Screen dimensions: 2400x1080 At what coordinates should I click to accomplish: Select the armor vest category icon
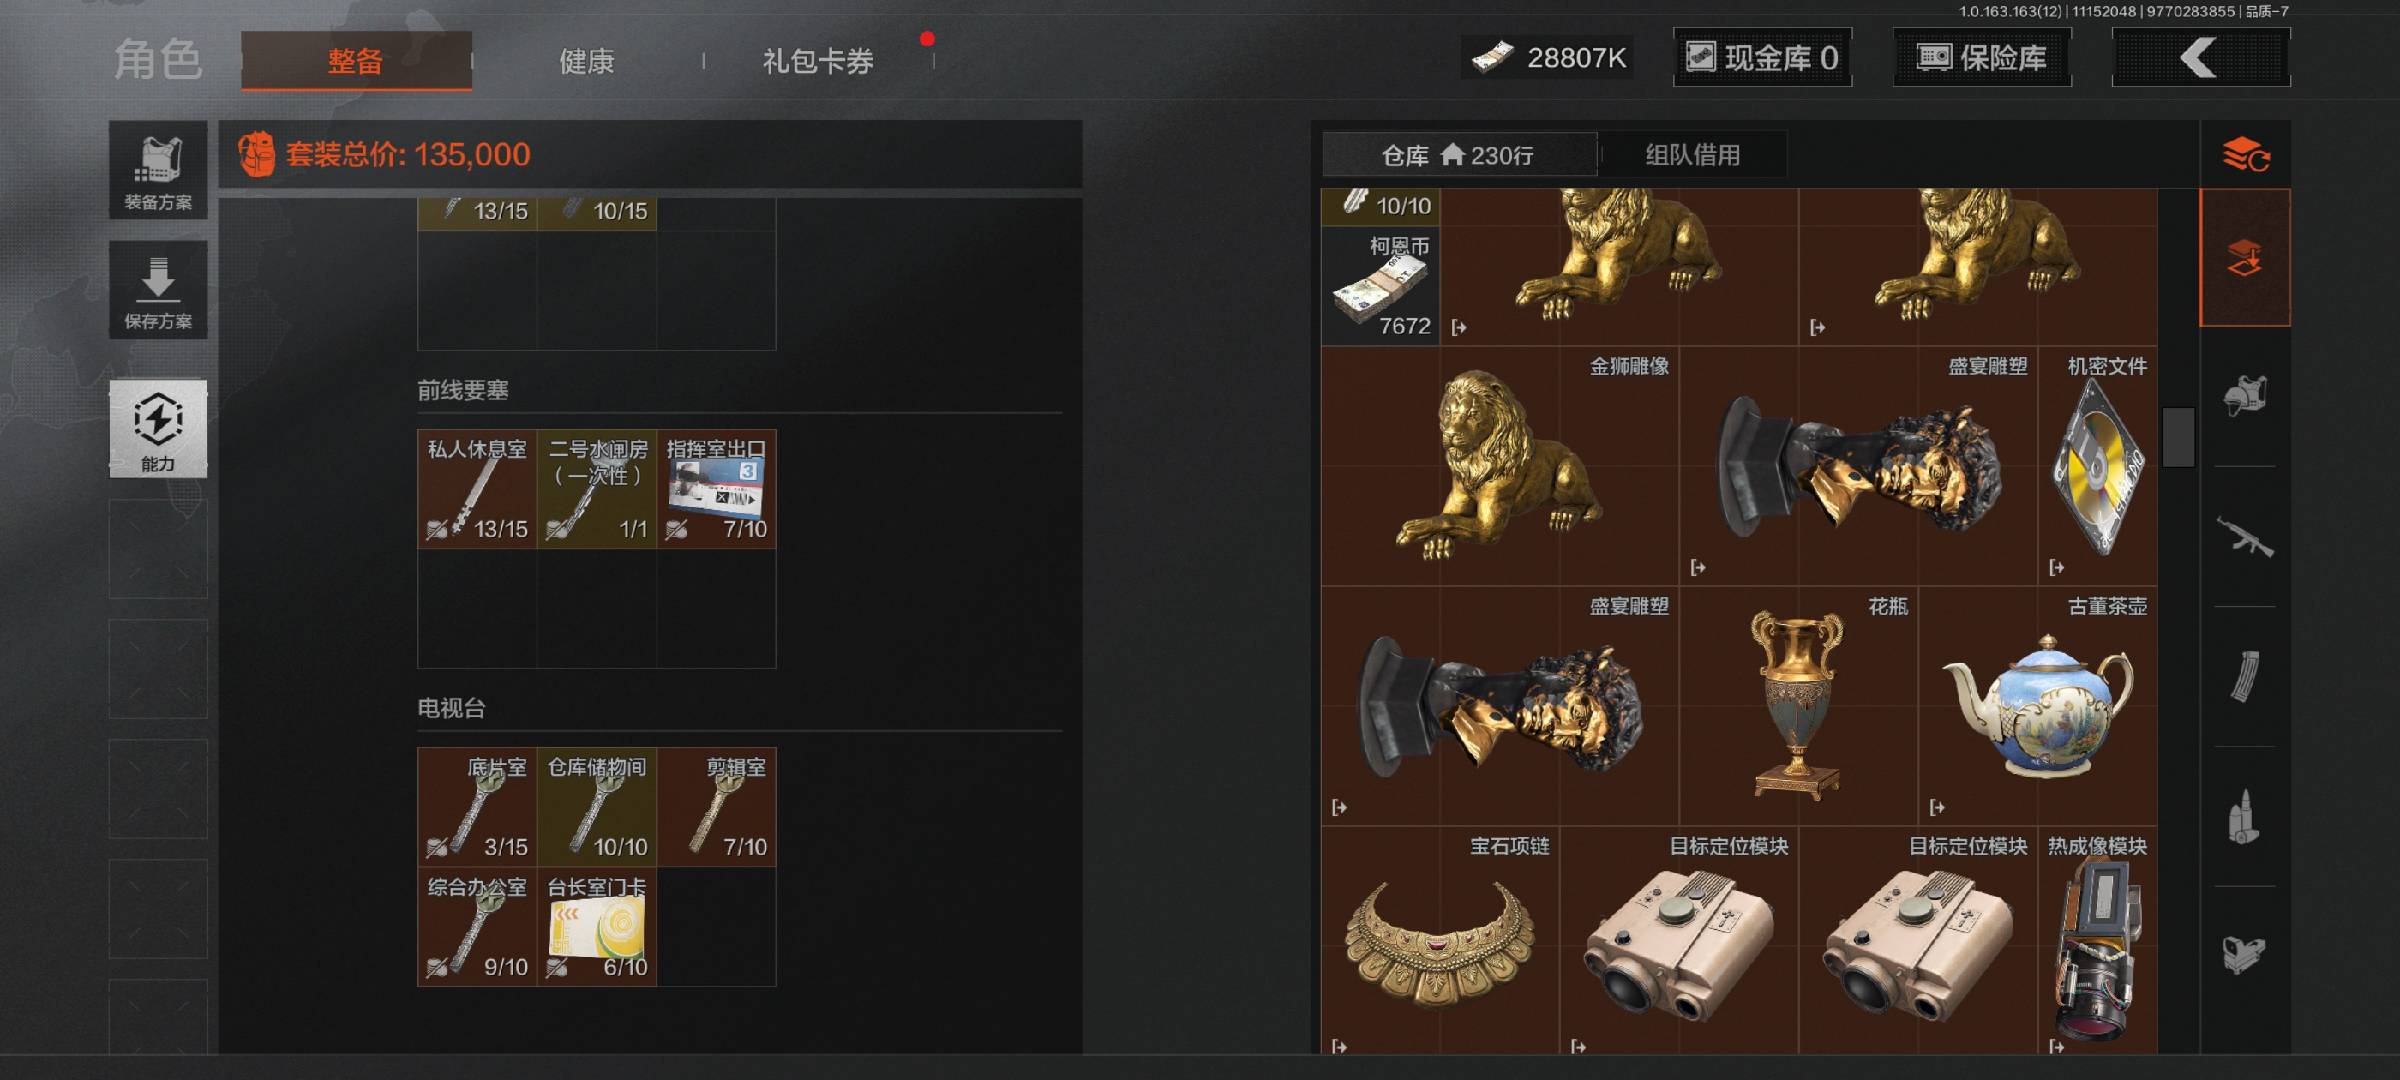click(2245, 396)
